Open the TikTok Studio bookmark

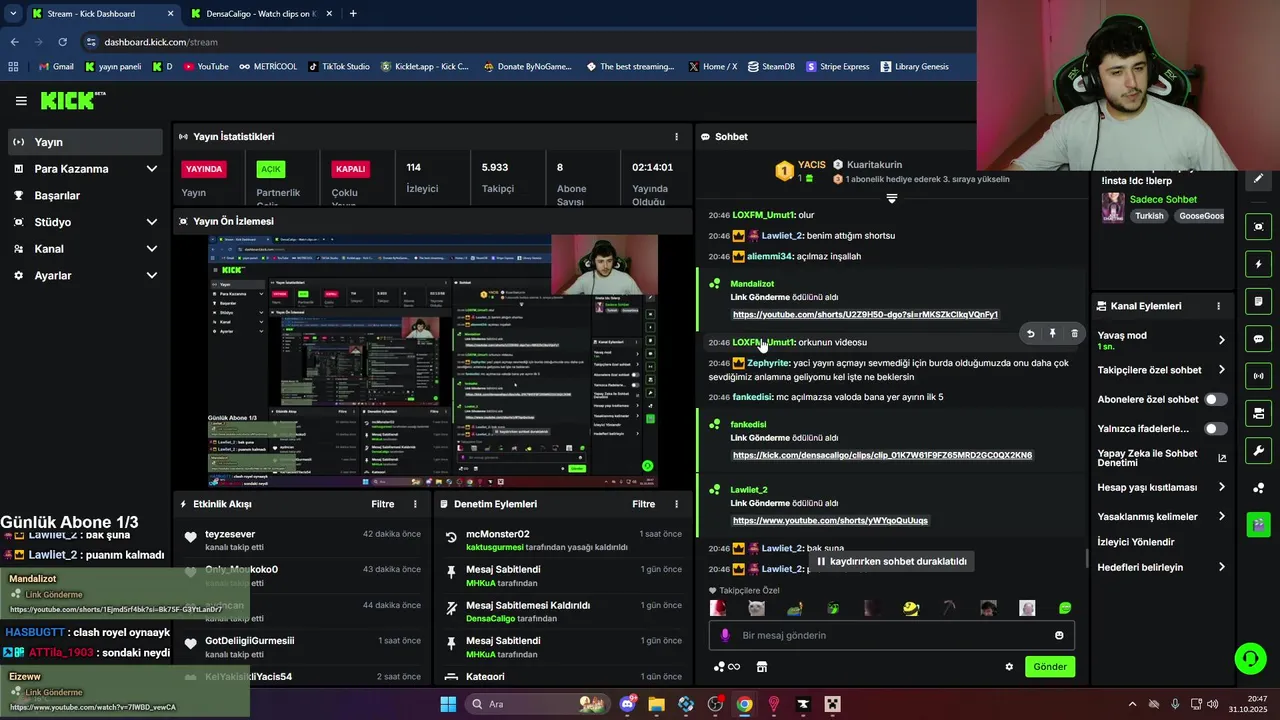click(x=338, y=67)
